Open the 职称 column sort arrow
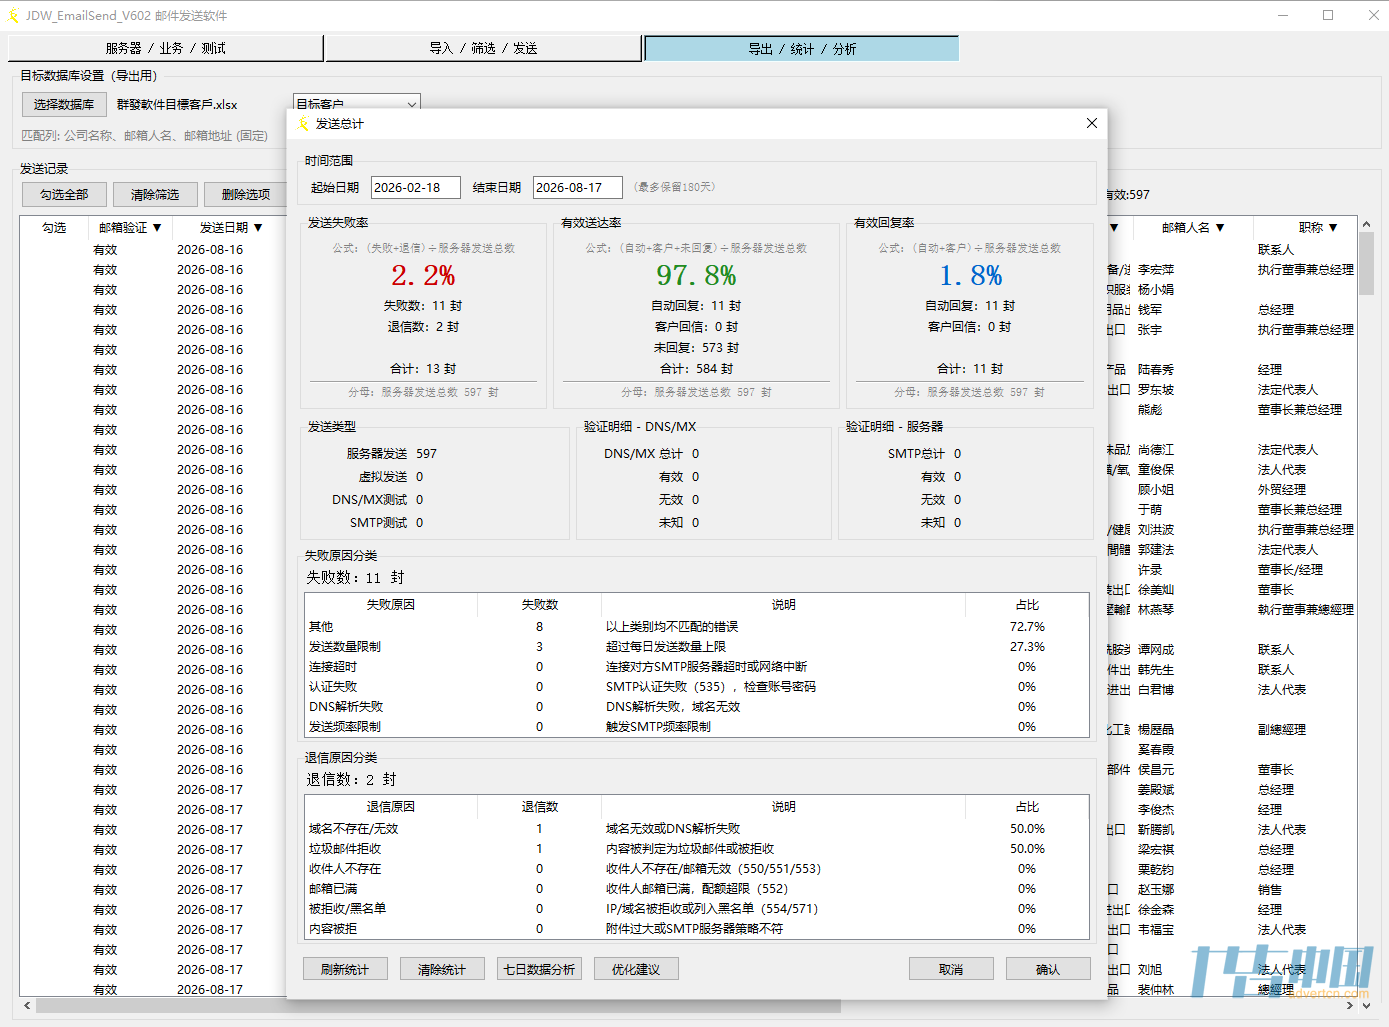 click(x=1333, y=228)
